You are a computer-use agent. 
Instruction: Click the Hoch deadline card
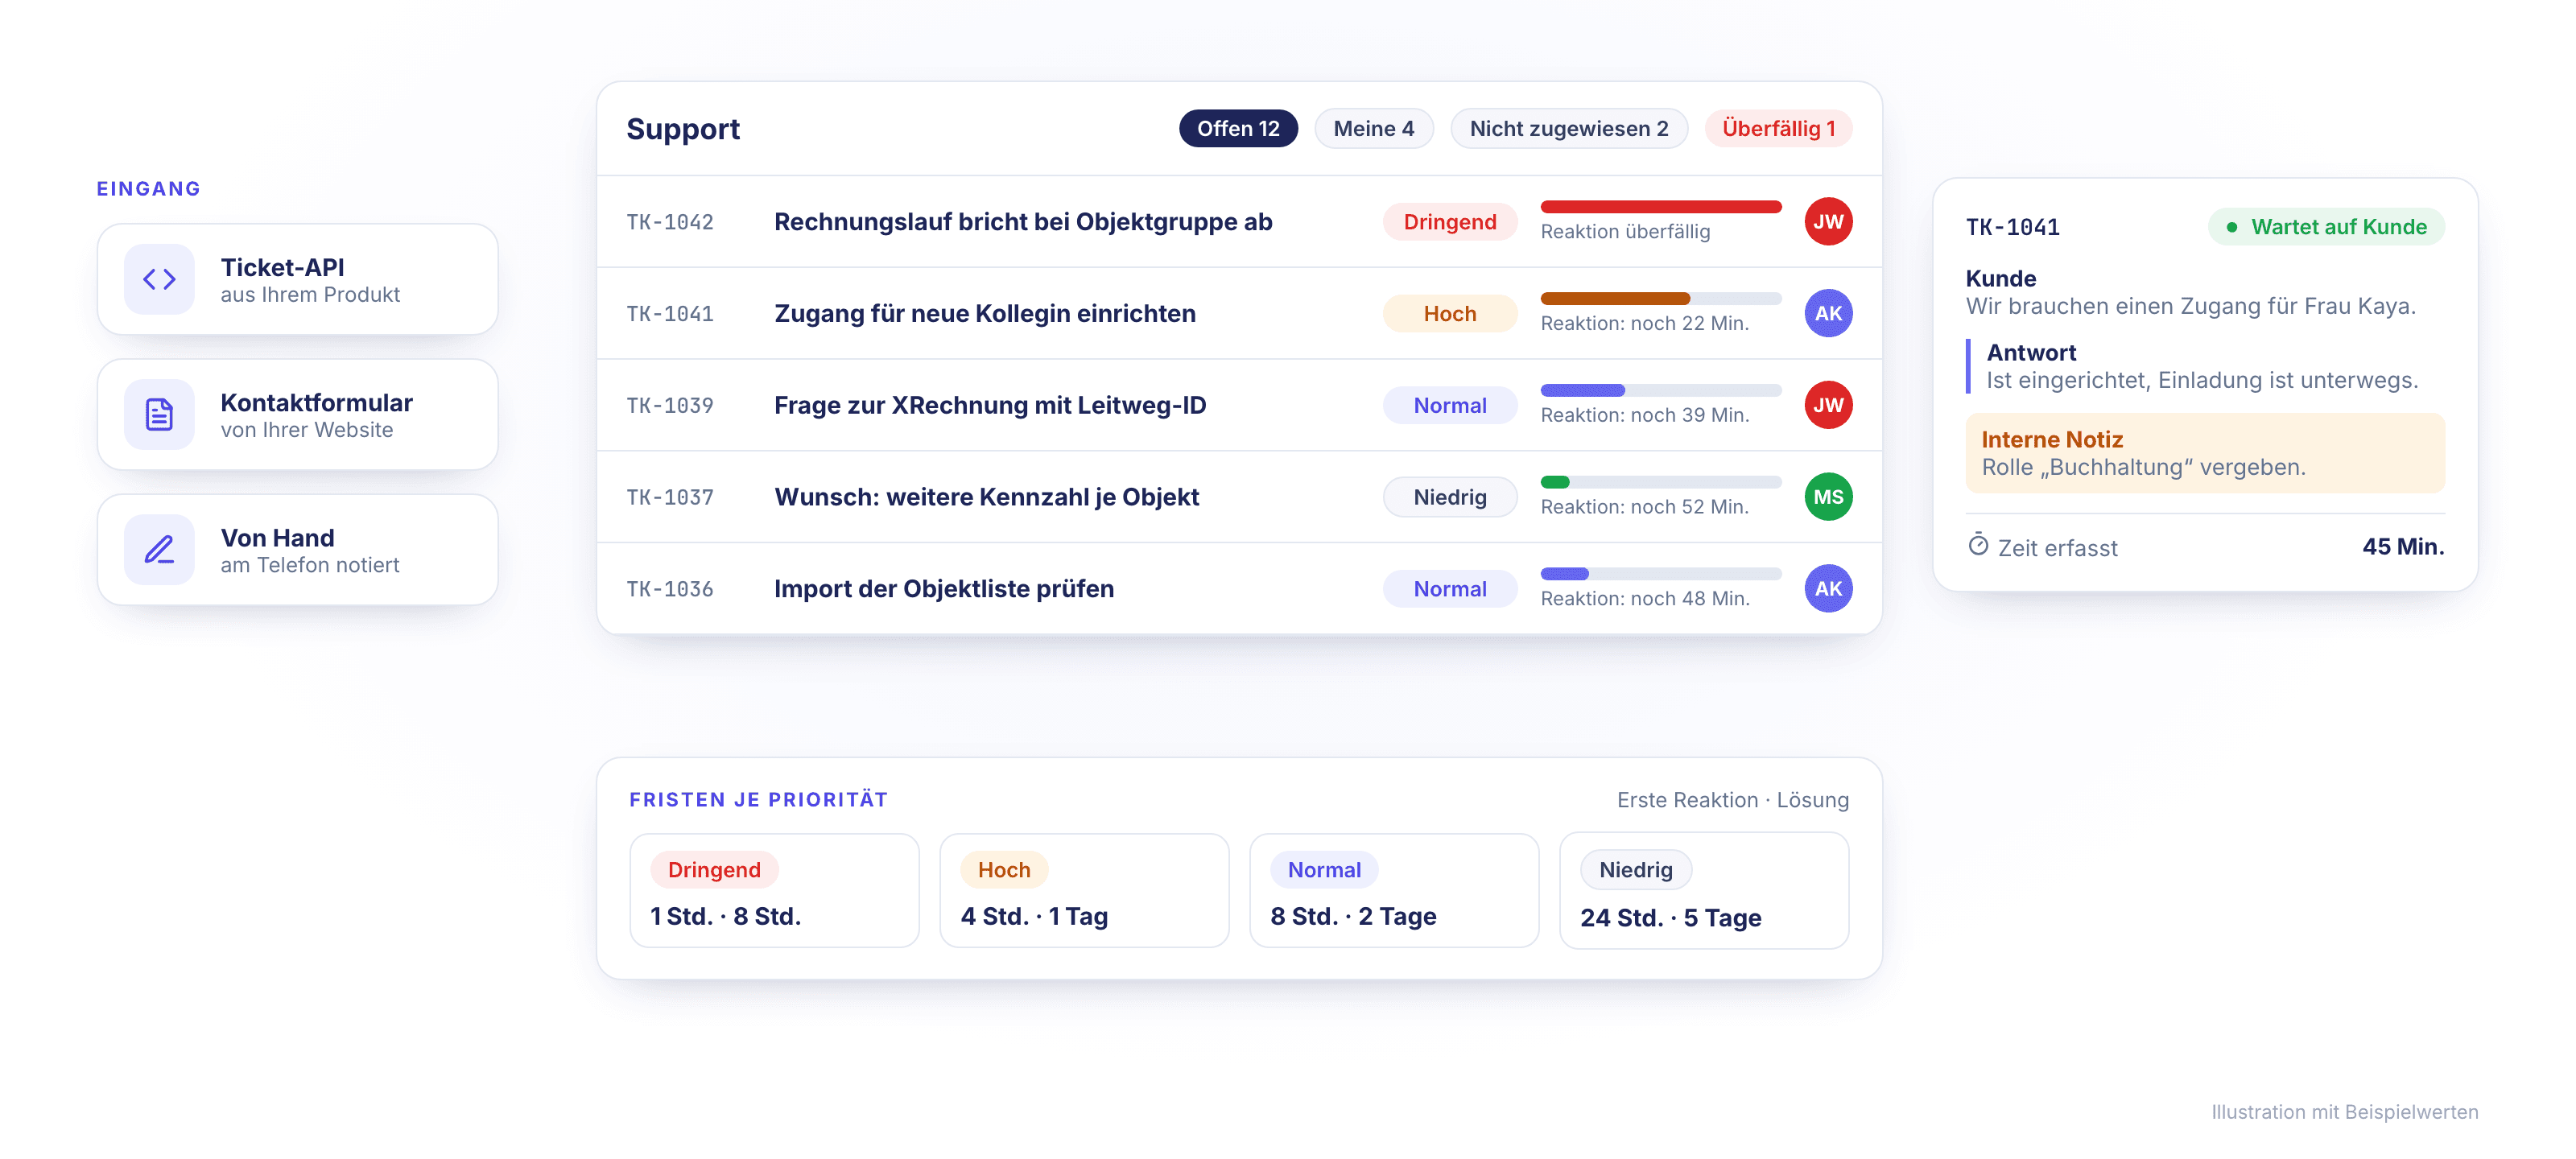click(1084, 891)
